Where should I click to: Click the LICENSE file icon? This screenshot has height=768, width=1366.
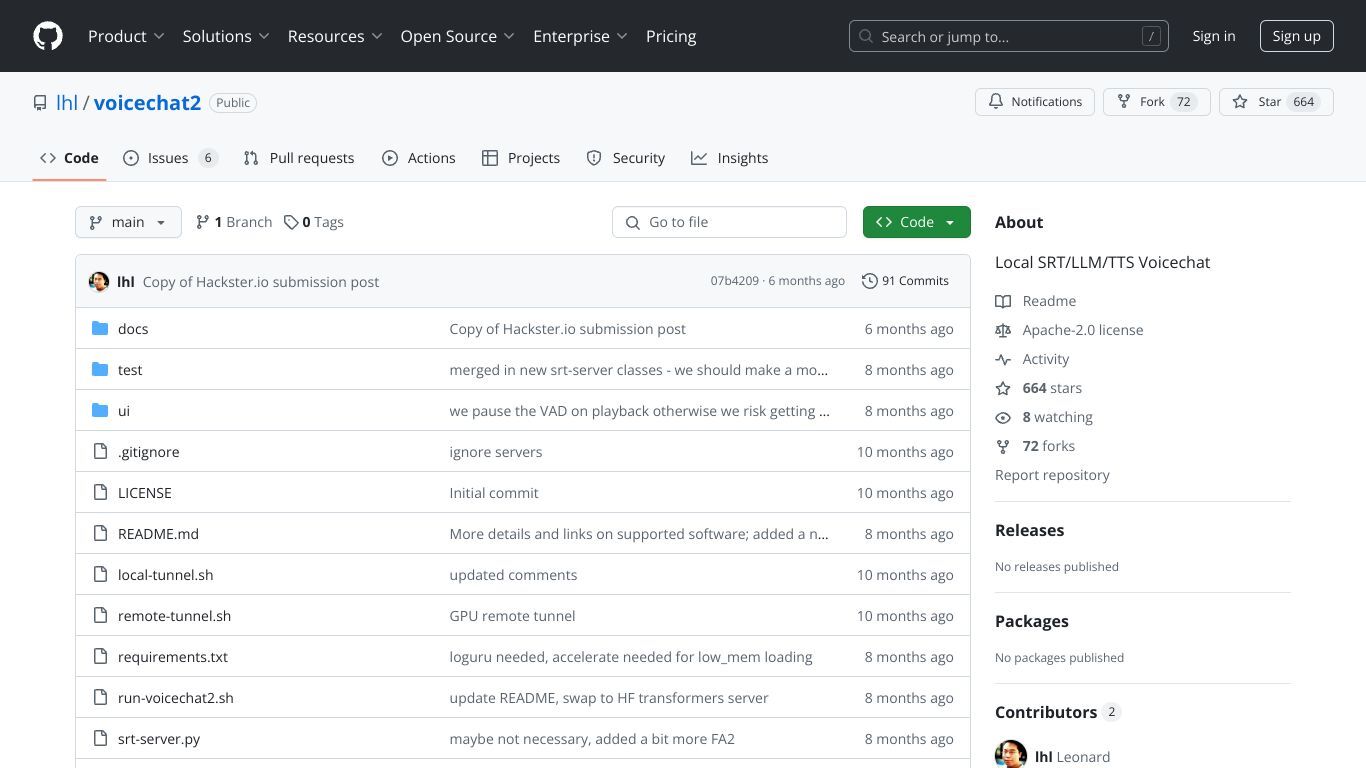tap(100, 492)
